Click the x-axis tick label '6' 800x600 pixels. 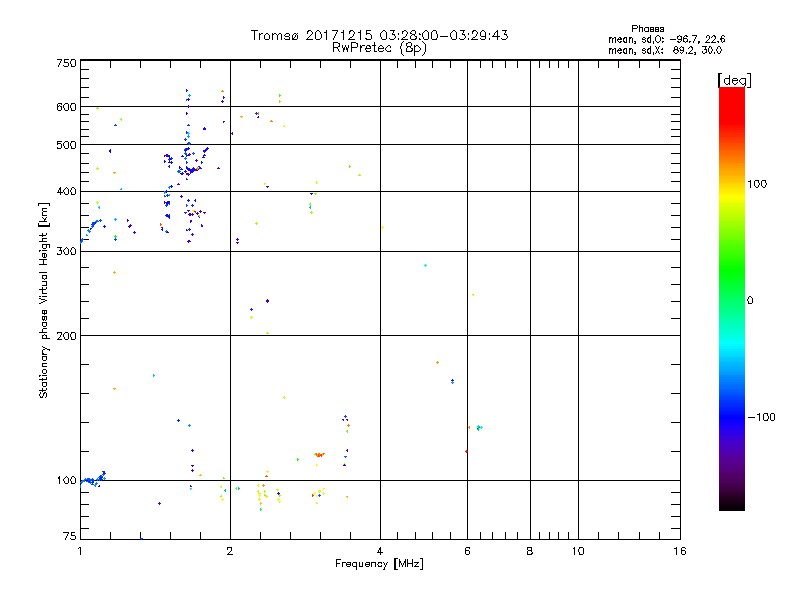467,551
